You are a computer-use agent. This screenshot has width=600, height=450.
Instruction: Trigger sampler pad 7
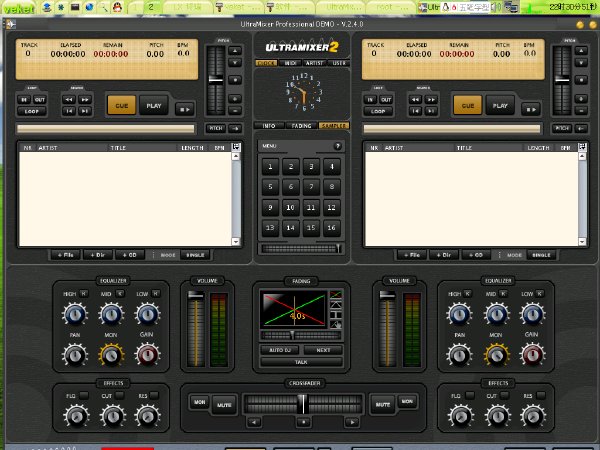(x=311, y=187)
